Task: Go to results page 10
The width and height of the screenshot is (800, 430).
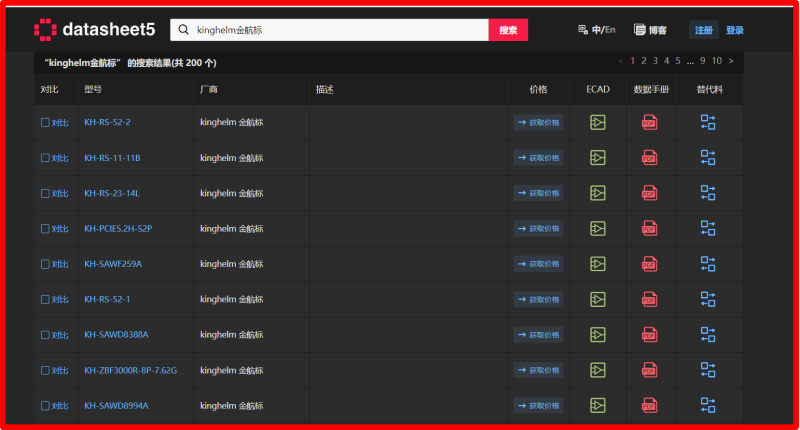Action: (717, 61)
